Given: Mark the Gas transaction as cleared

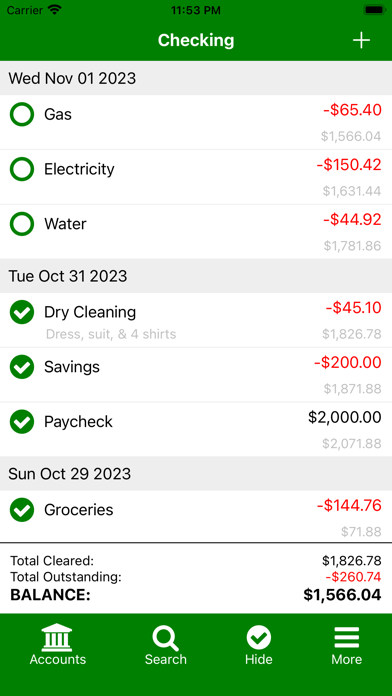Looking at the screenshot, I should tap(22, 115).
